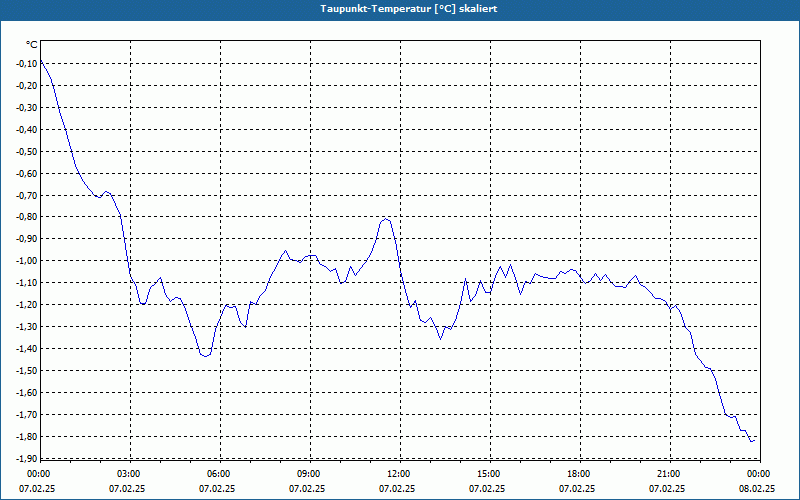800x500 pixels.
Task: Click the 15:00 time label
Action: (488, 474)
